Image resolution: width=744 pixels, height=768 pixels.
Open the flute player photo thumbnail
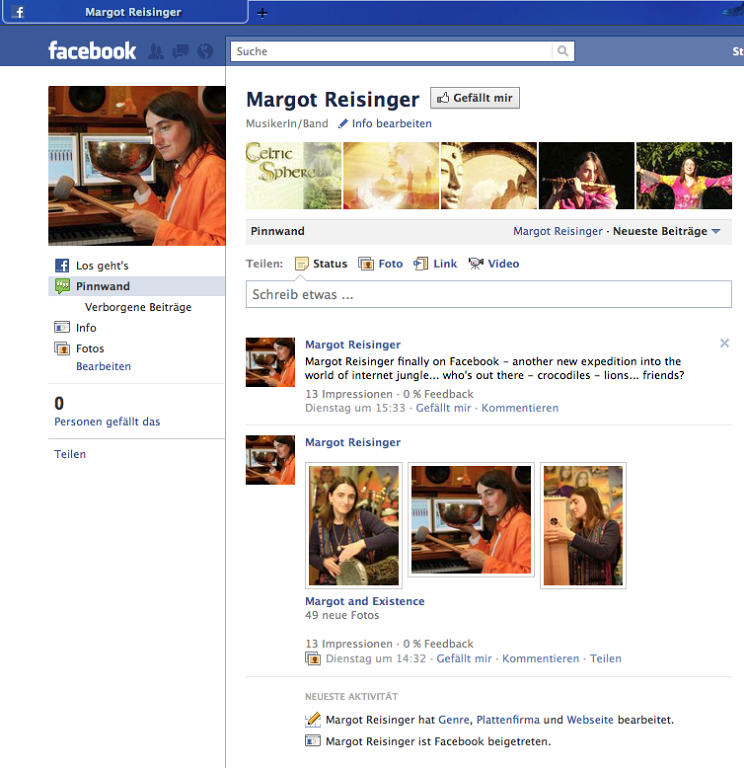coord(586,175)
